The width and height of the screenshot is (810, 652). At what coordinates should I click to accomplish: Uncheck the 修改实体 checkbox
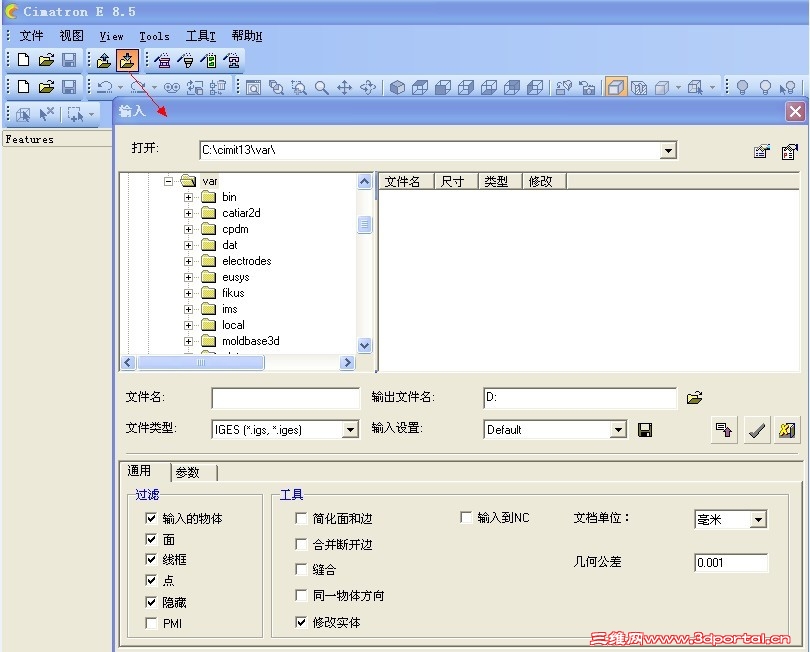301,622
